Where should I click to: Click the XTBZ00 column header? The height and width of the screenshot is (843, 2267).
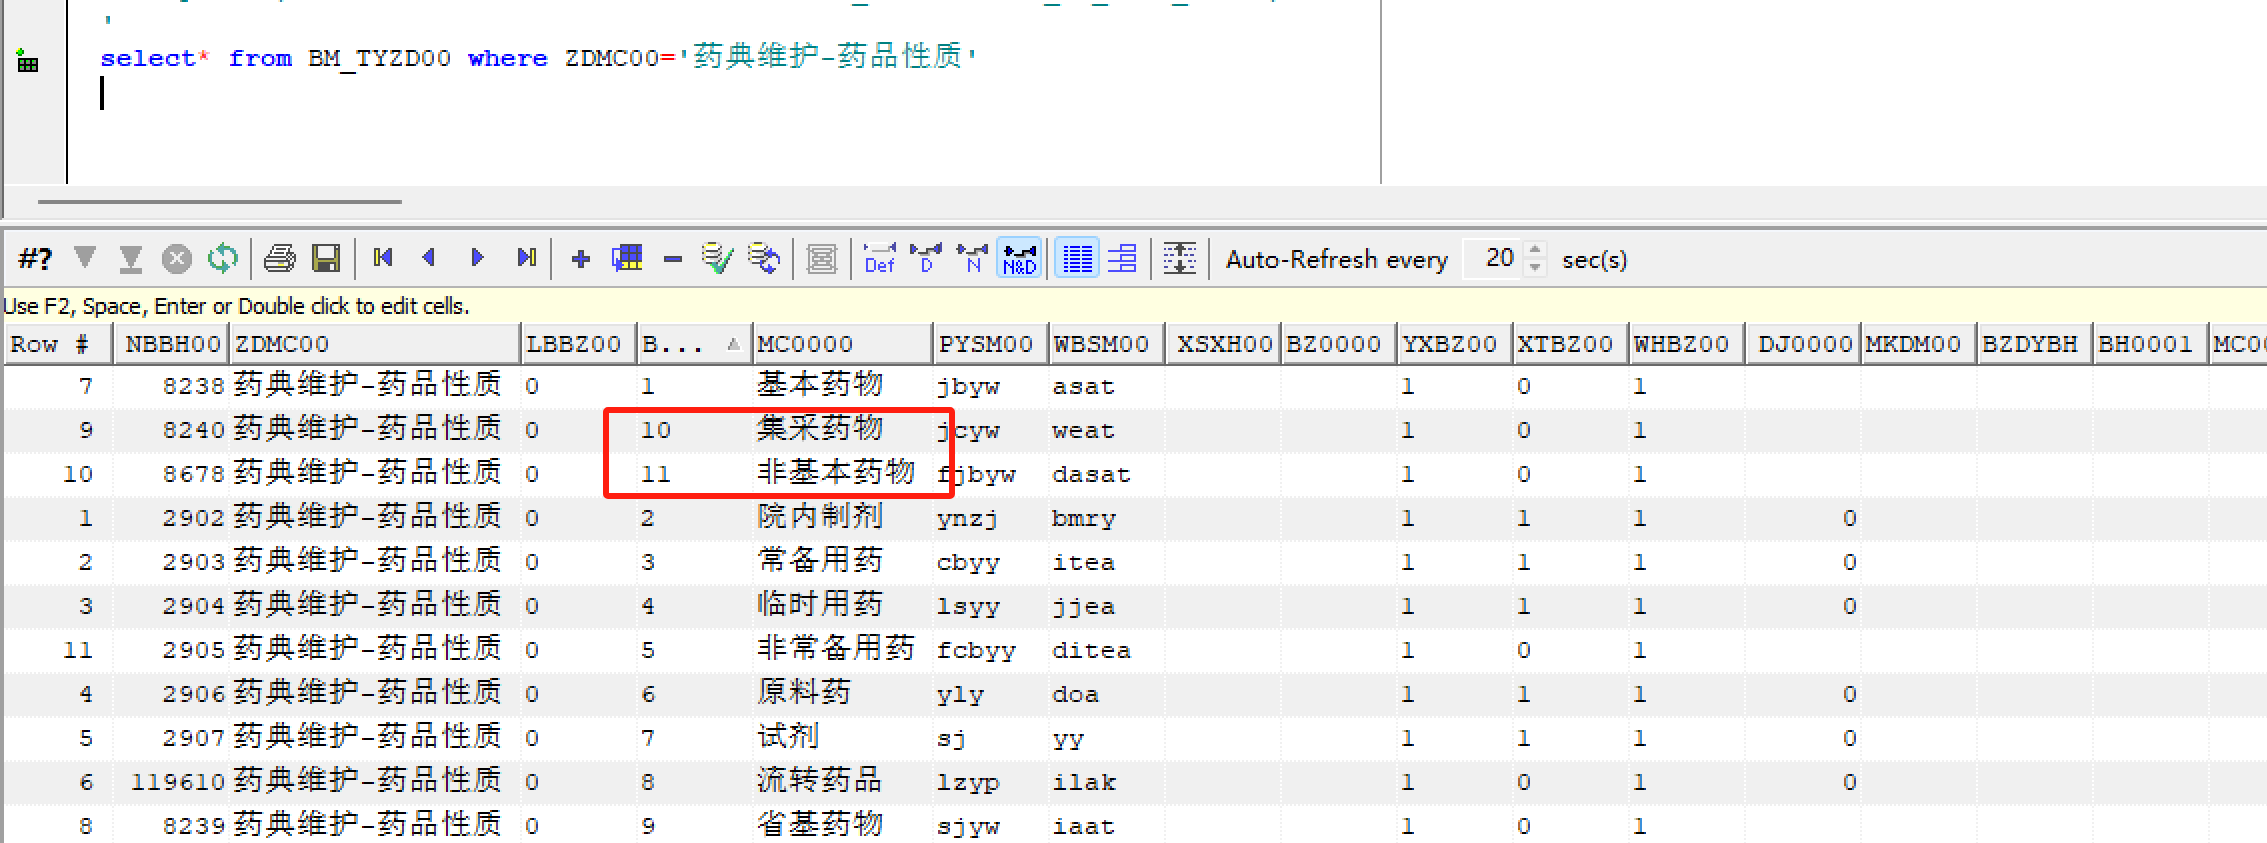[1571, 344]
